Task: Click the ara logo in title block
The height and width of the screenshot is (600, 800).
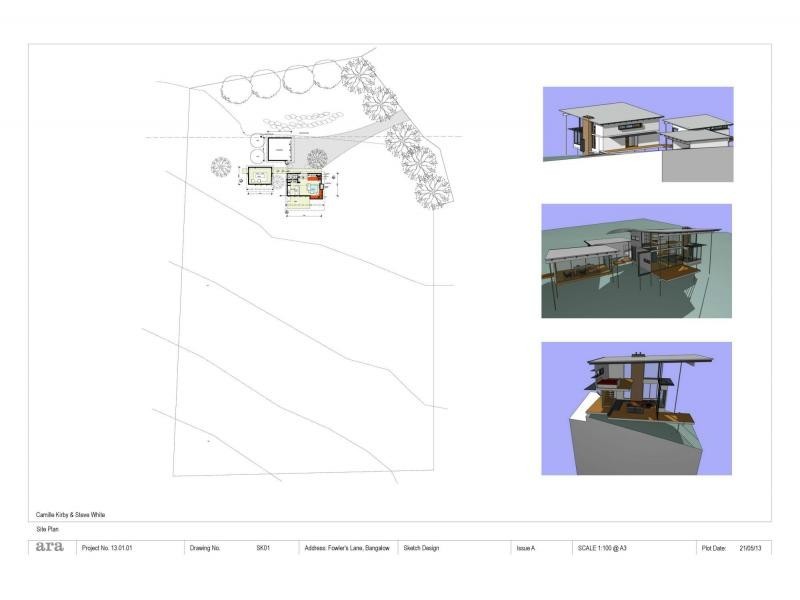Action: [x=49, y=547]
